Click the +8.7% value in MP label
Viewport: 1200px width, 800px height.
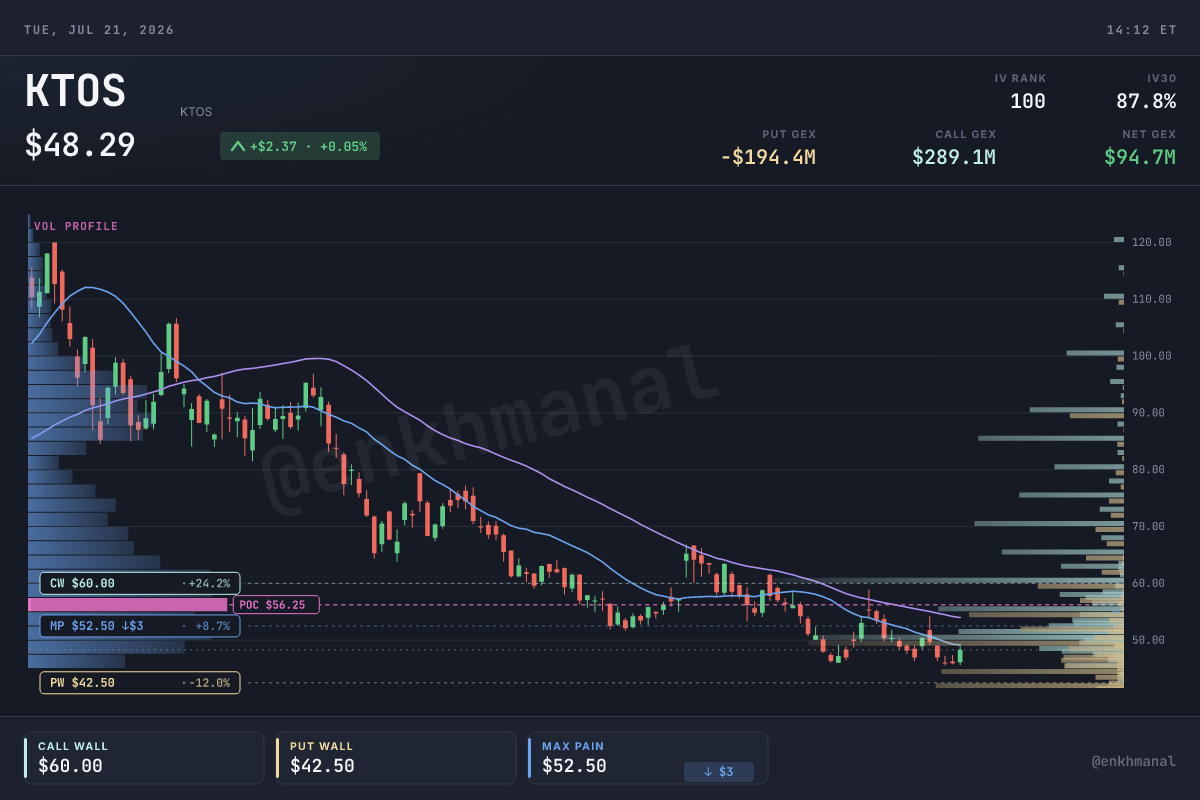(x=211, y=626)
